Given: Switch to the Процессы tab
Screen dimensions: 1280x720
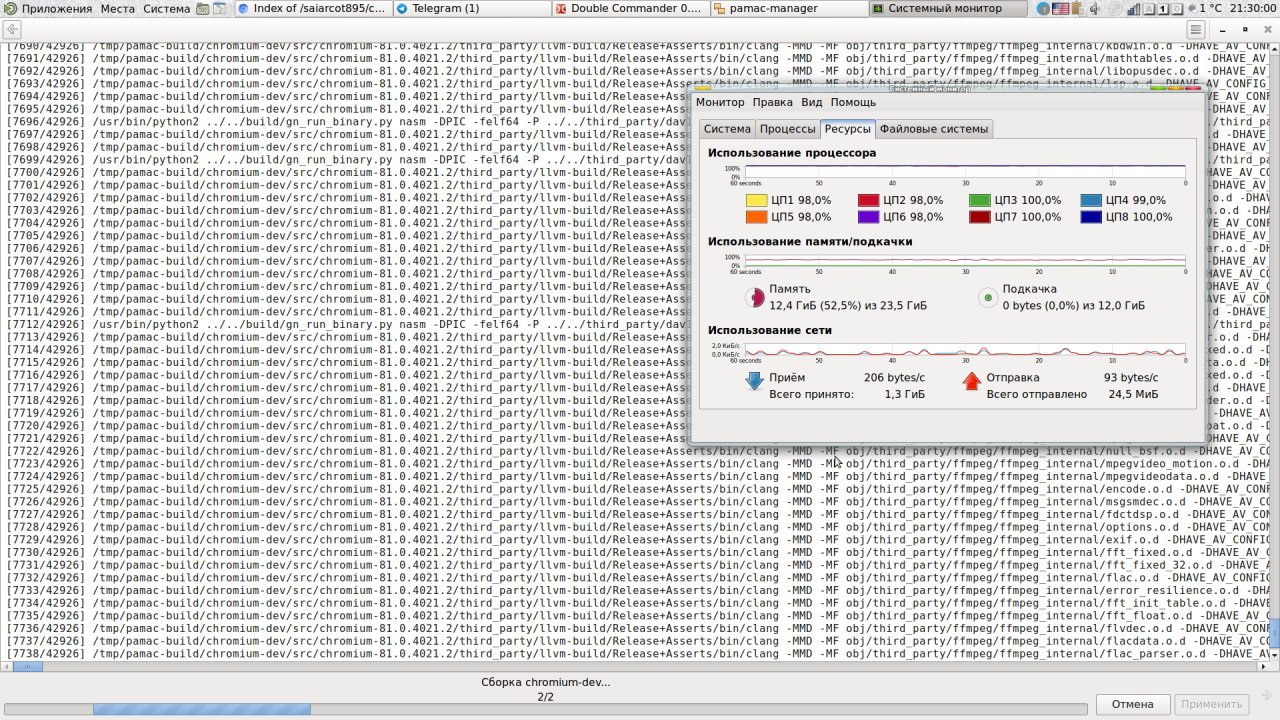Looking at the screenshot, I should pos(787,129).
